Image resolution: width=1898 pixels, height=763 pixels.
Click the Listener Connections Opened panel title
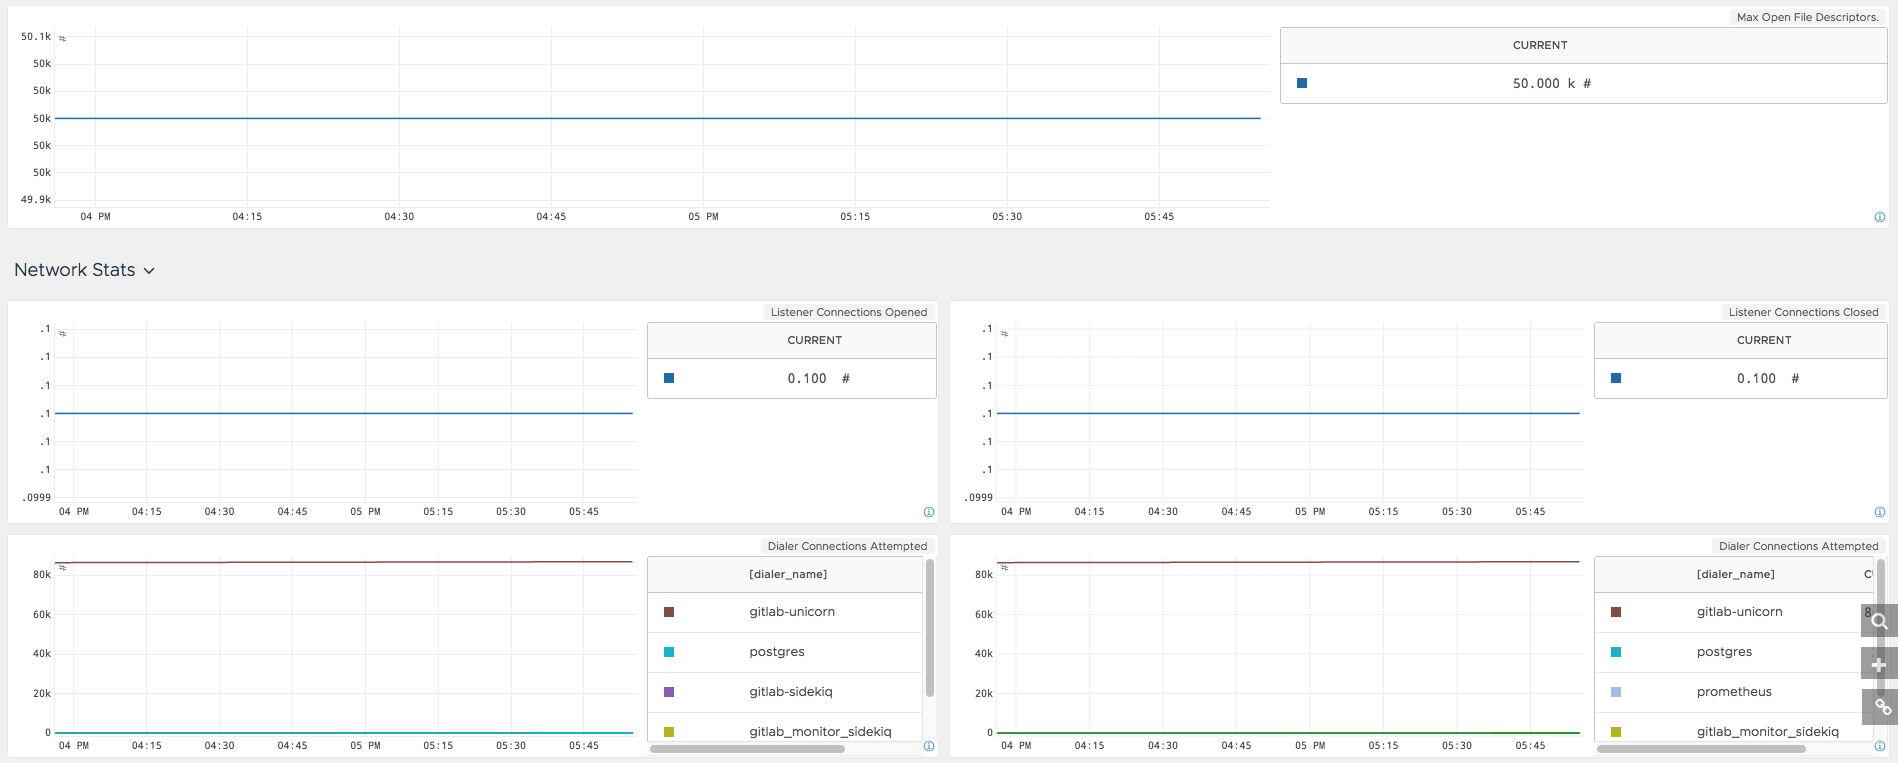pyautogui.click(x=849, y=312)
